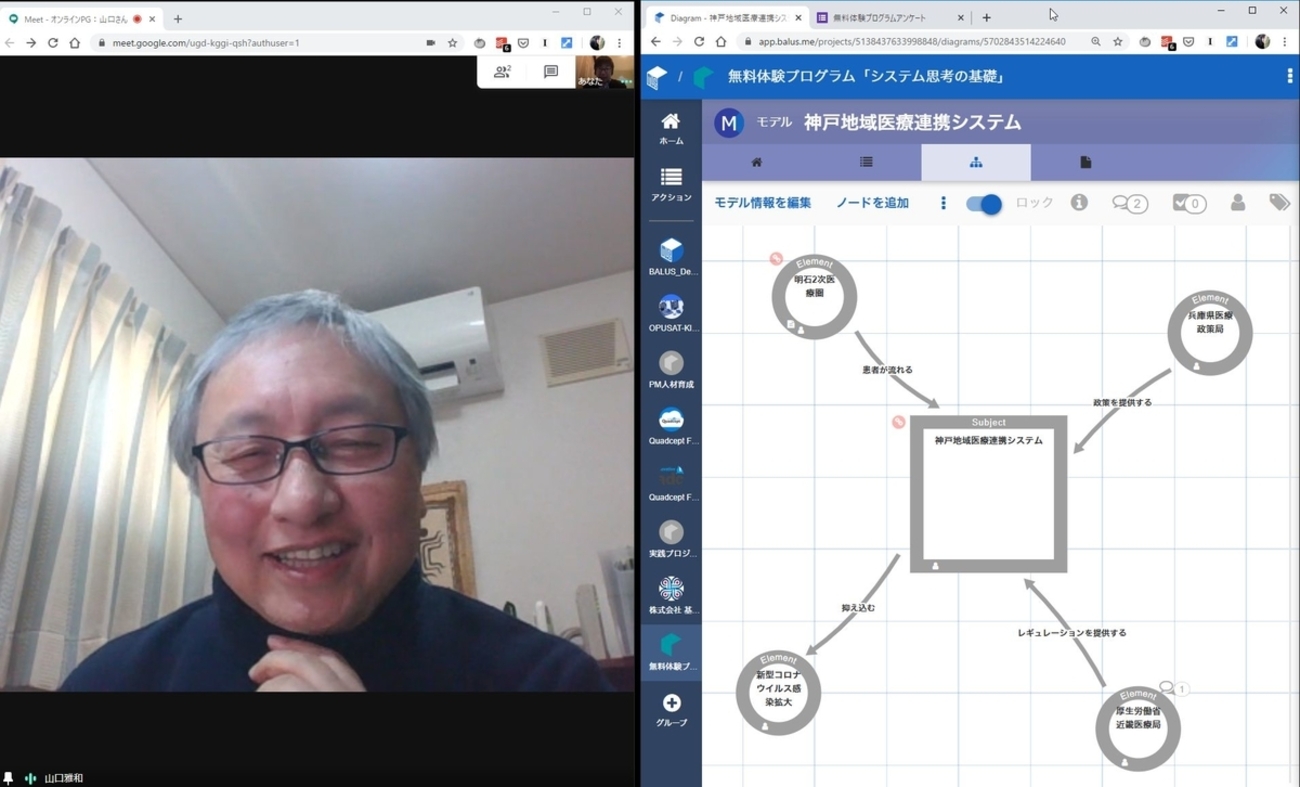Toggle the ロック lock switch

(x=984, y=204)
